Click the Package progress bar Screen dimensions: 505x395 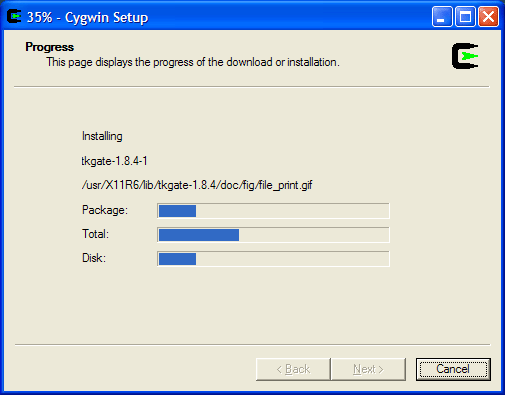coord(273,211)
